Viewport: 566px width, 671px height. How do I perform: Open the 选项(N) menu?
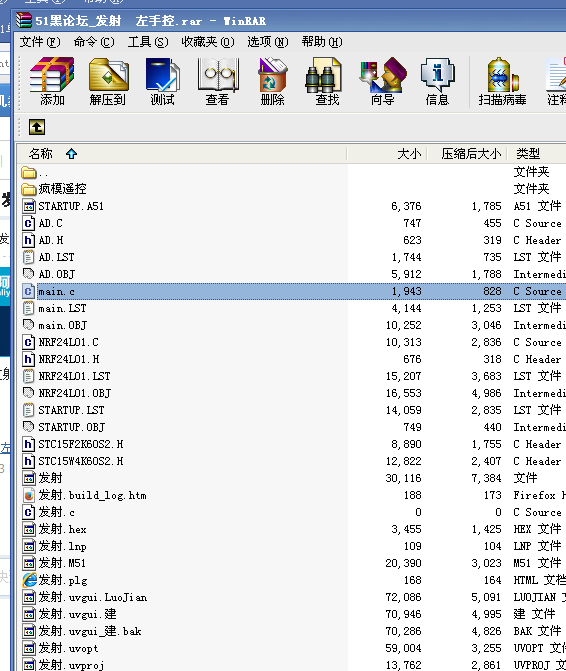coord(267,42)
